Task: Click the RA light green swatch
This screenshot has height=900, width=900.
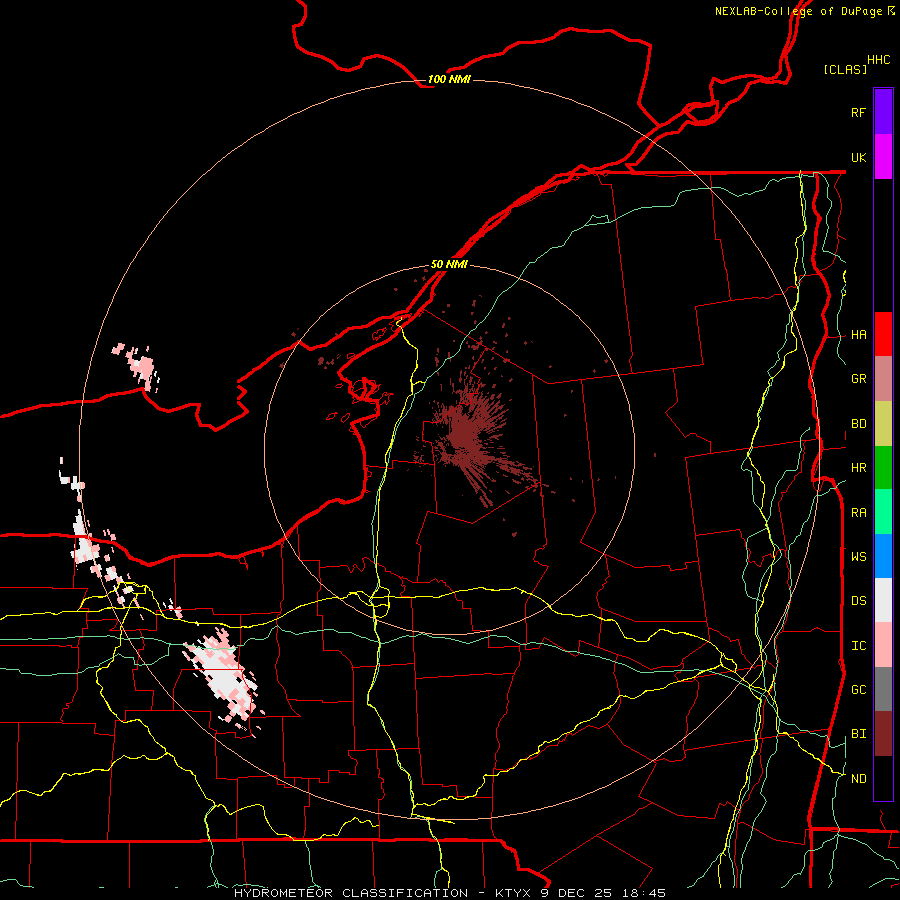Action: [883, 512]
